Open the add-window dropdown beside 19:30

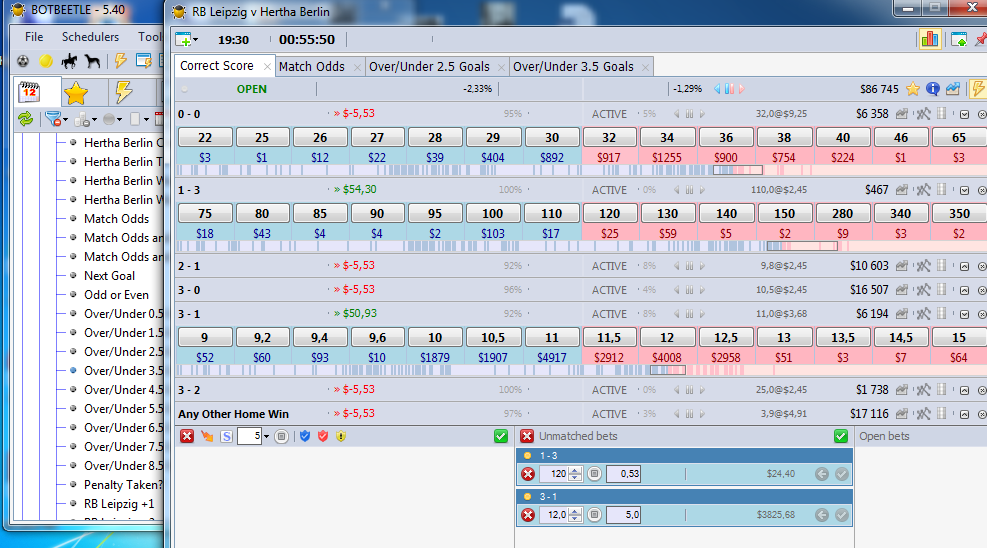tap(186, 40)
